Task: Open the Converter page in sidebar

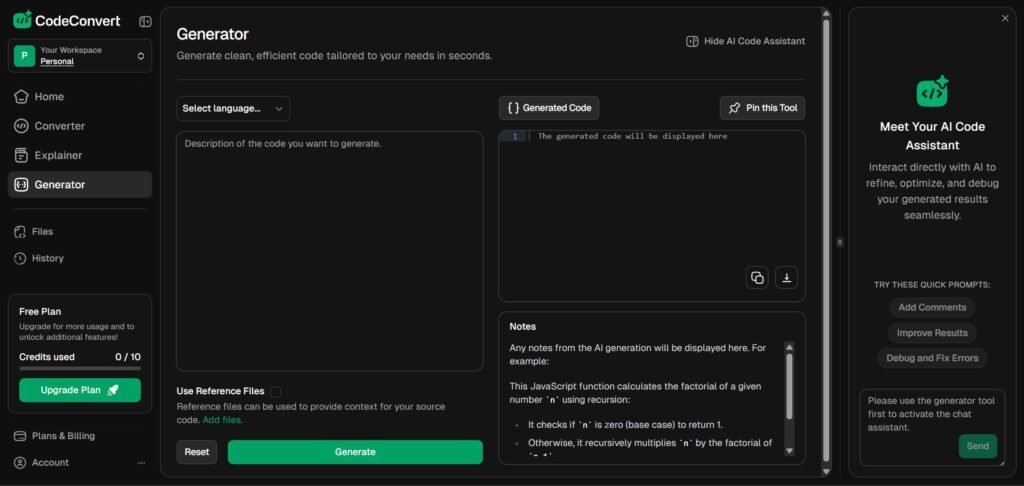Action: 59,126
